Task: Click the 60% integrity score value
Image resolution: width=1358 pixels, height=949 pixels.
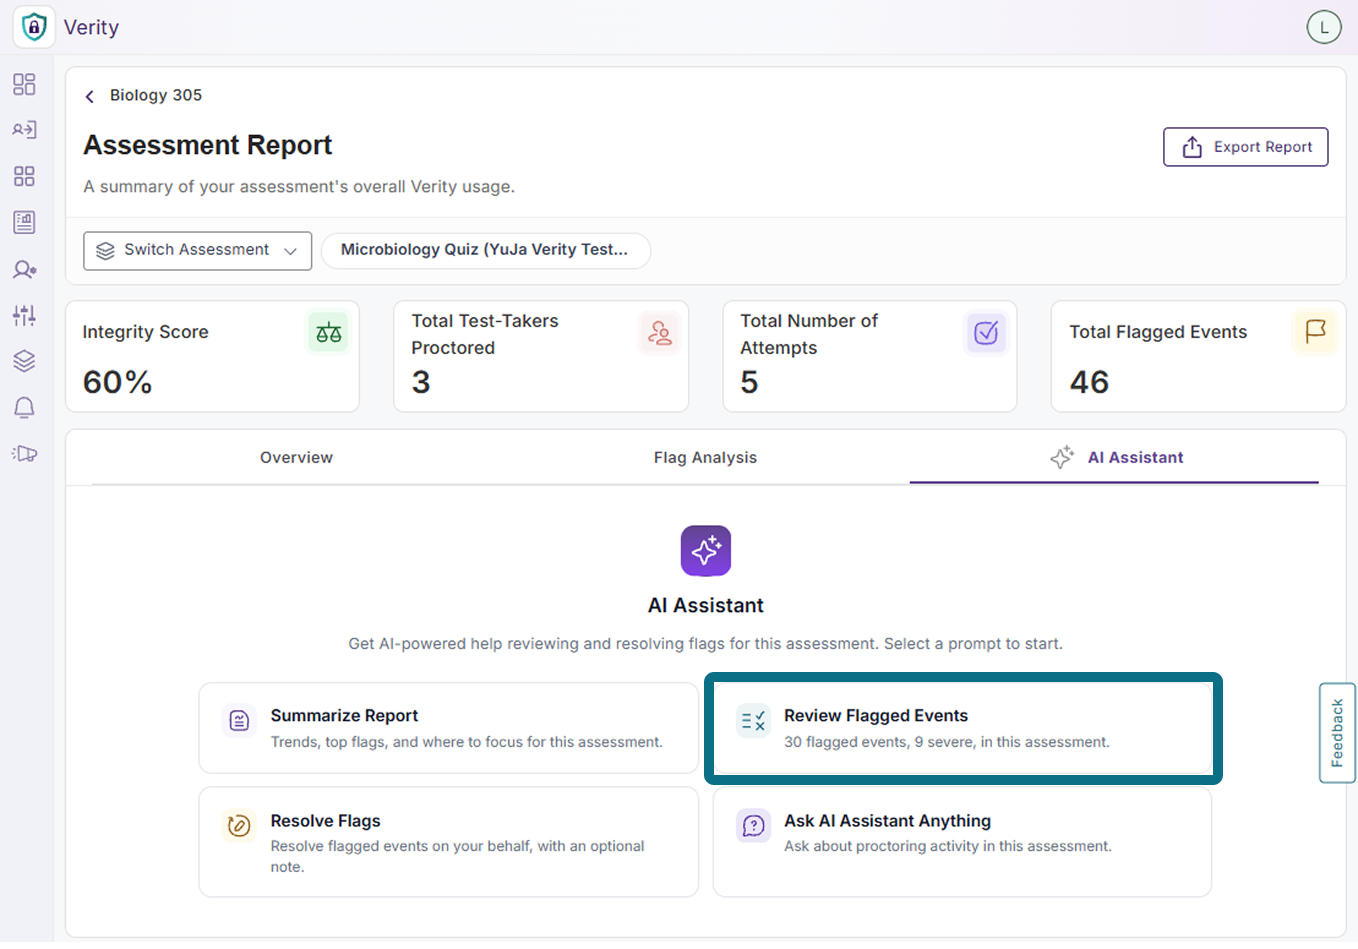Action: tap(117, 382)
